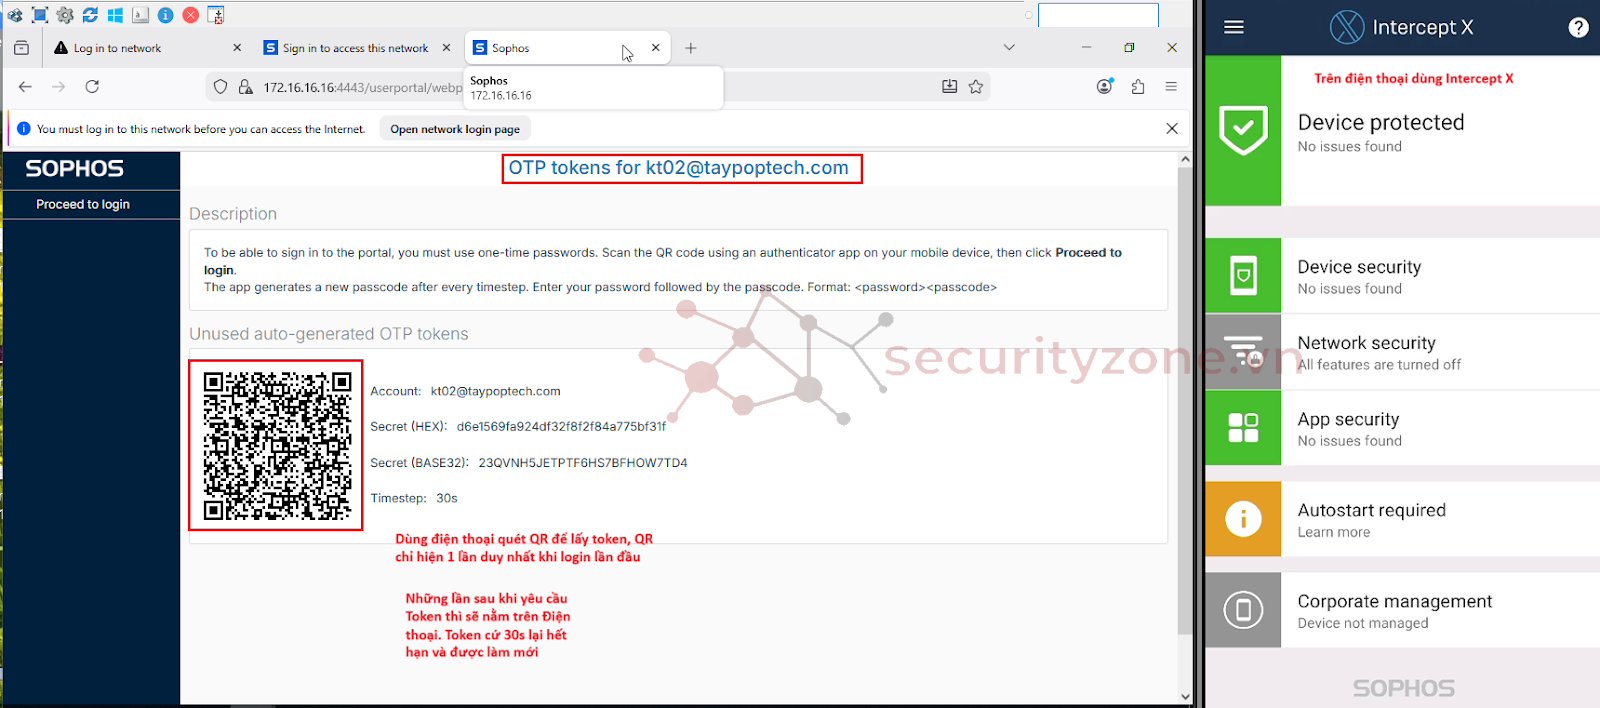Open the App security grid icon
The width and height of the screenshot is (1600, 708).
coord(1243,427)
